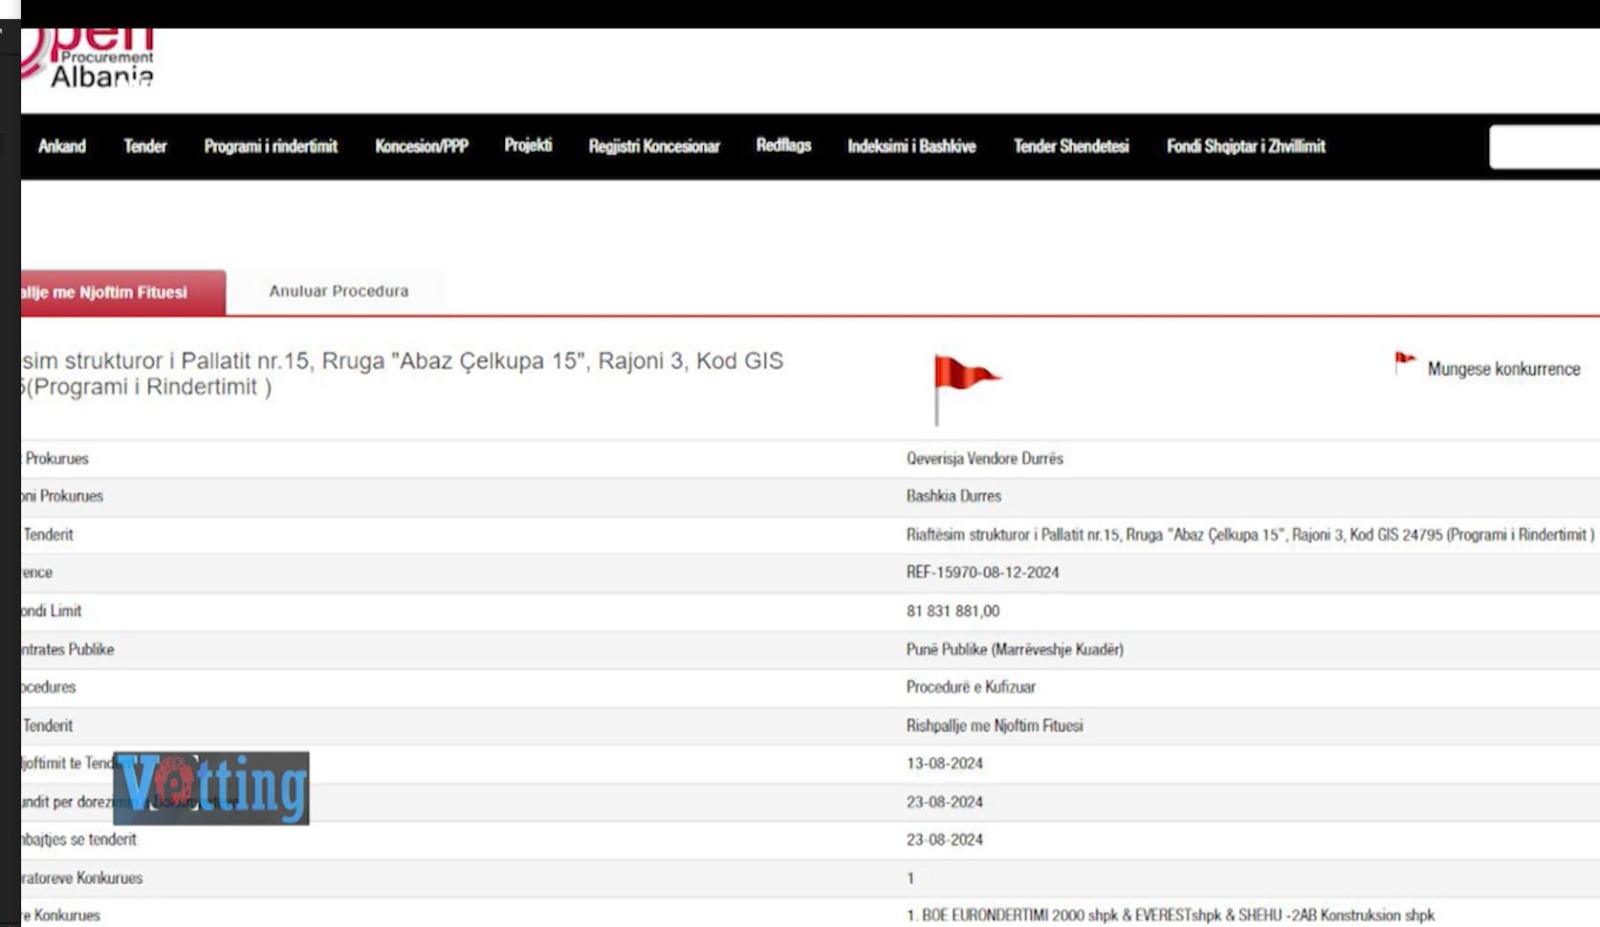Switch to Anuluar Procedura tab
The height and width of the screenshot is (927, 1600).
click(x=339, y=291)
